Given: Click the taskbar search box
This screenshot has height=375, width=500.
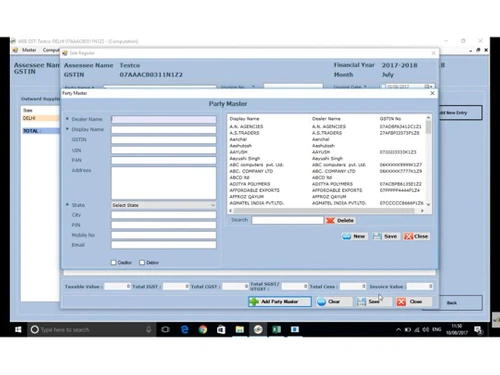Looking at the screenshot, I should click(92, 330).
